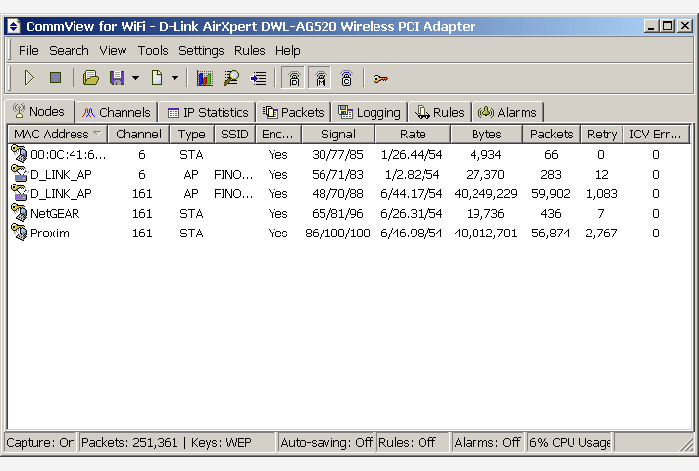The height and width of the screenshot is (471, 699).
Task: Toggle capture control packets button
Action: (346, 79)
